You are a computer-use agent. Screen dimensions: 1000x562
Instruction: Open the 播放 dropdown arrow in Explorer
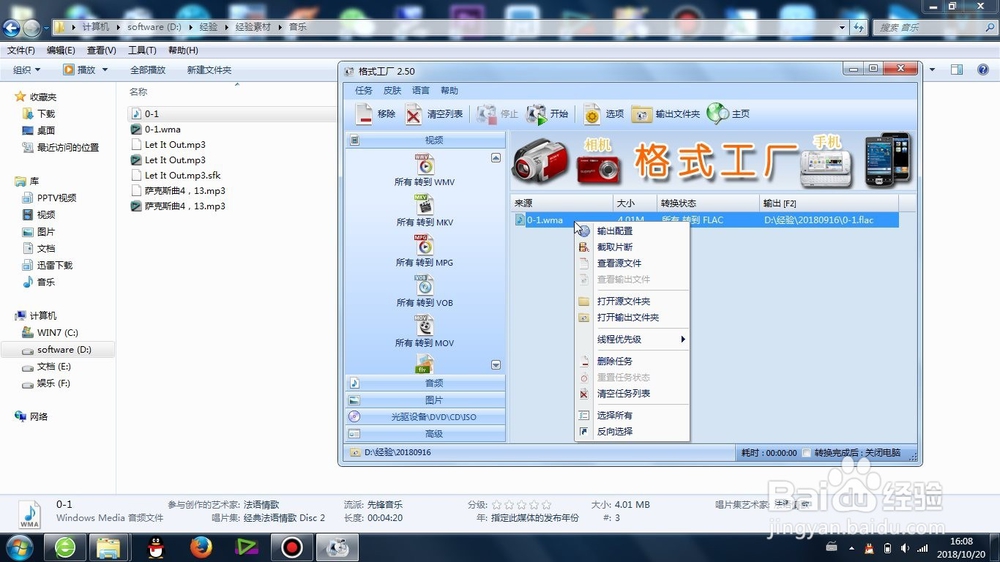click(x=105, y=70)
